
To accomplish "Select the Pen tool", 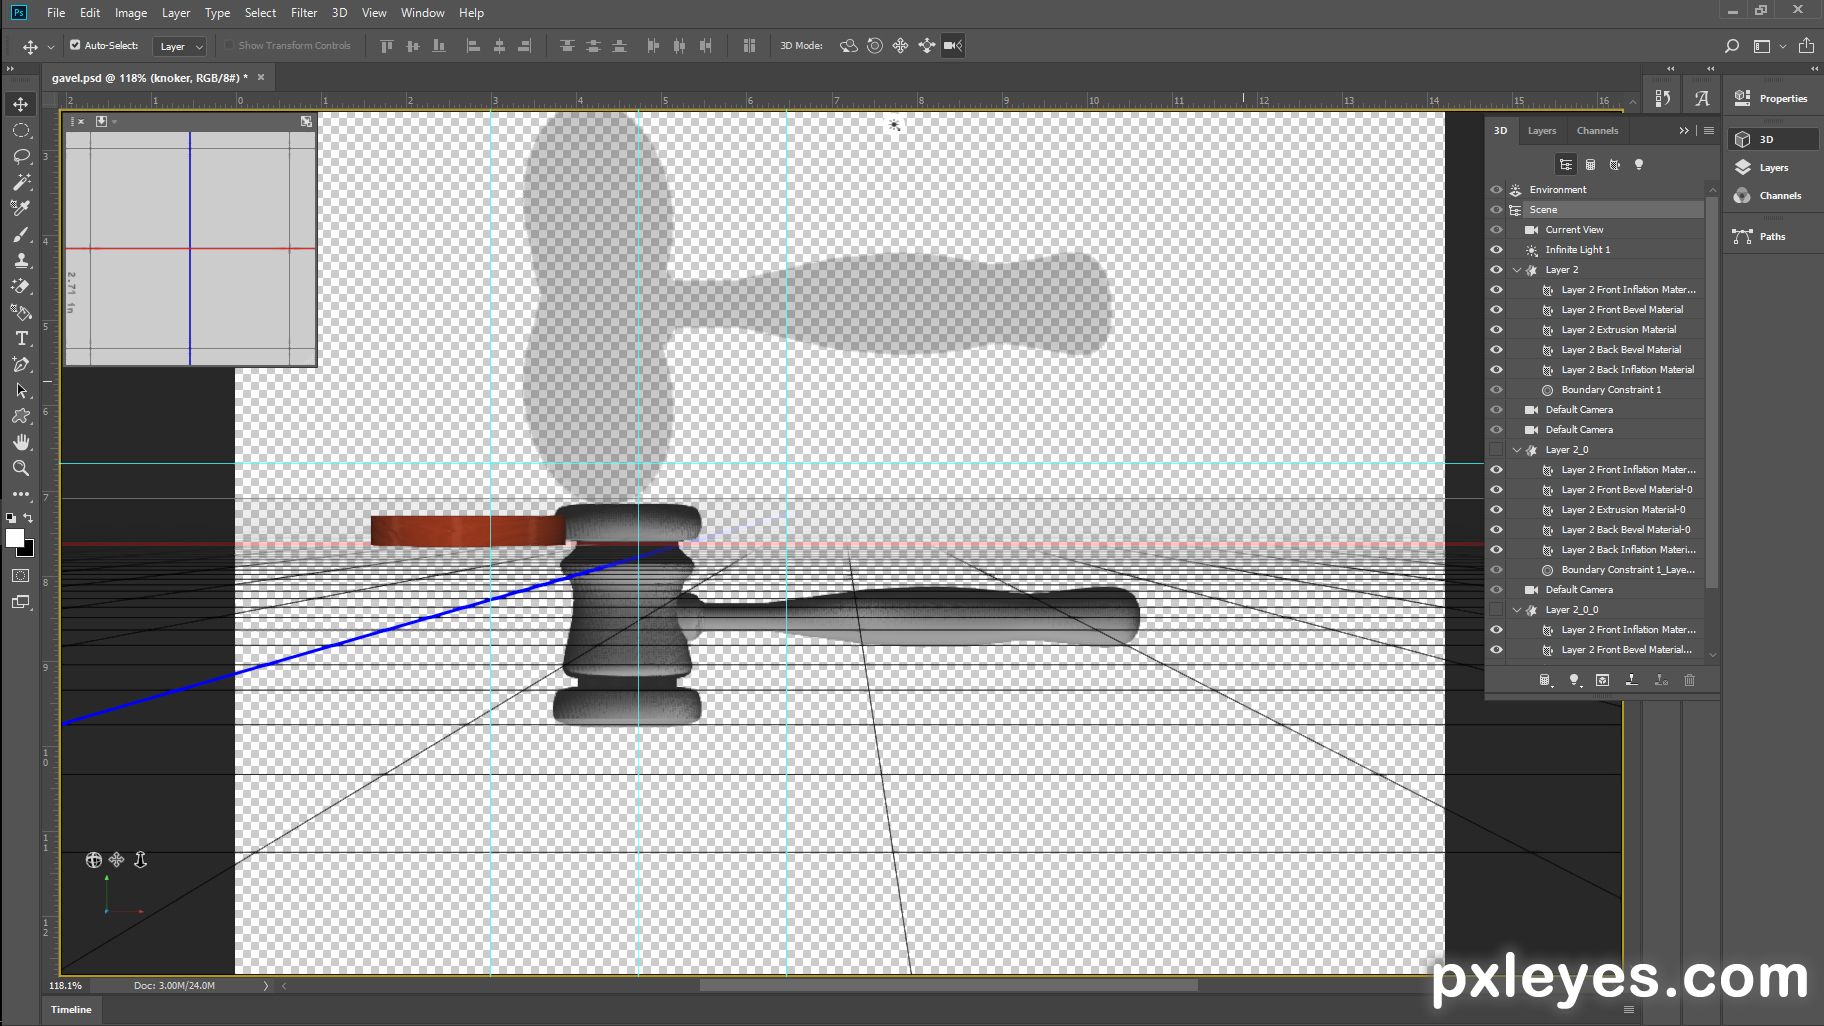I will click(21, 364).
